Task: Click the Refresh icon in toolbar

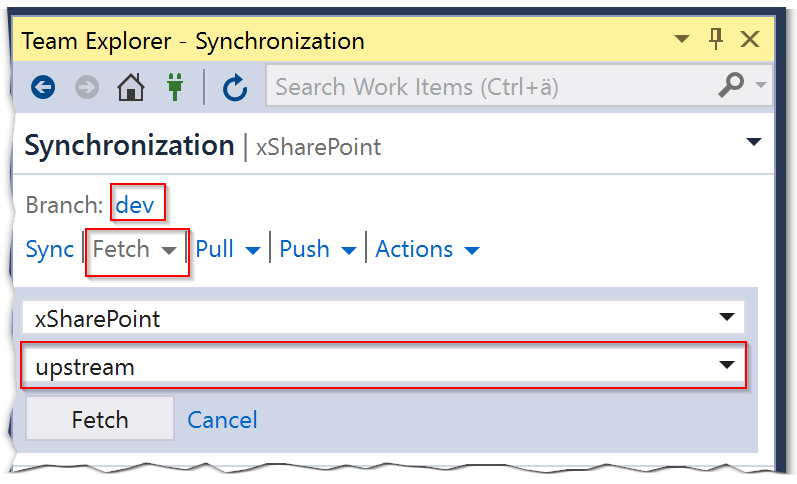Action: pos(235,88)
